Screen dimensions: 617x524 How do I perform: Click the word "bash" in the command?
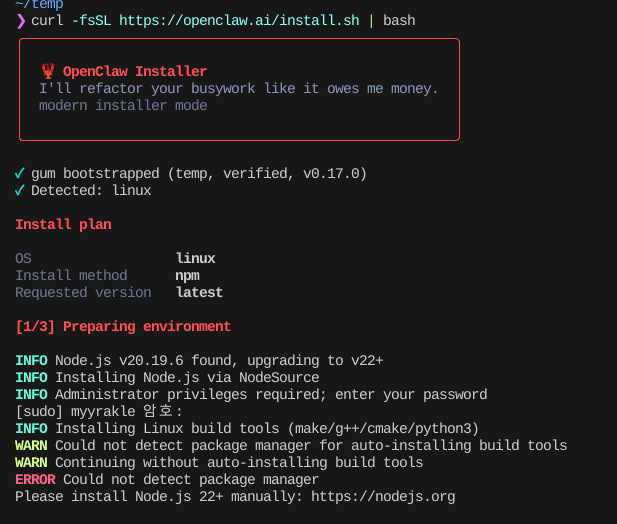[399, 20]
